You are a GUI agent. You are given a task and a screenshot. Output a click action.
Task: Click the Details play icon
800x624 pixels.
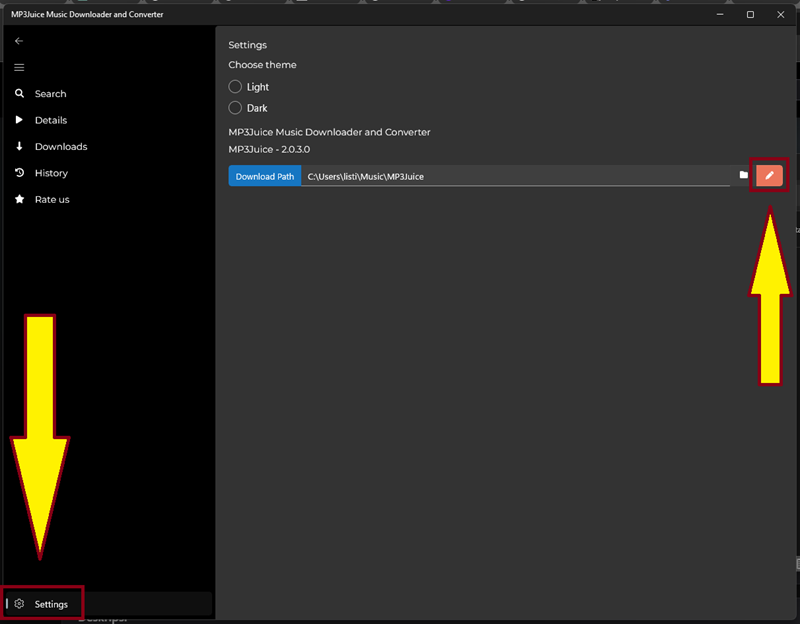[x=19, y=120]
